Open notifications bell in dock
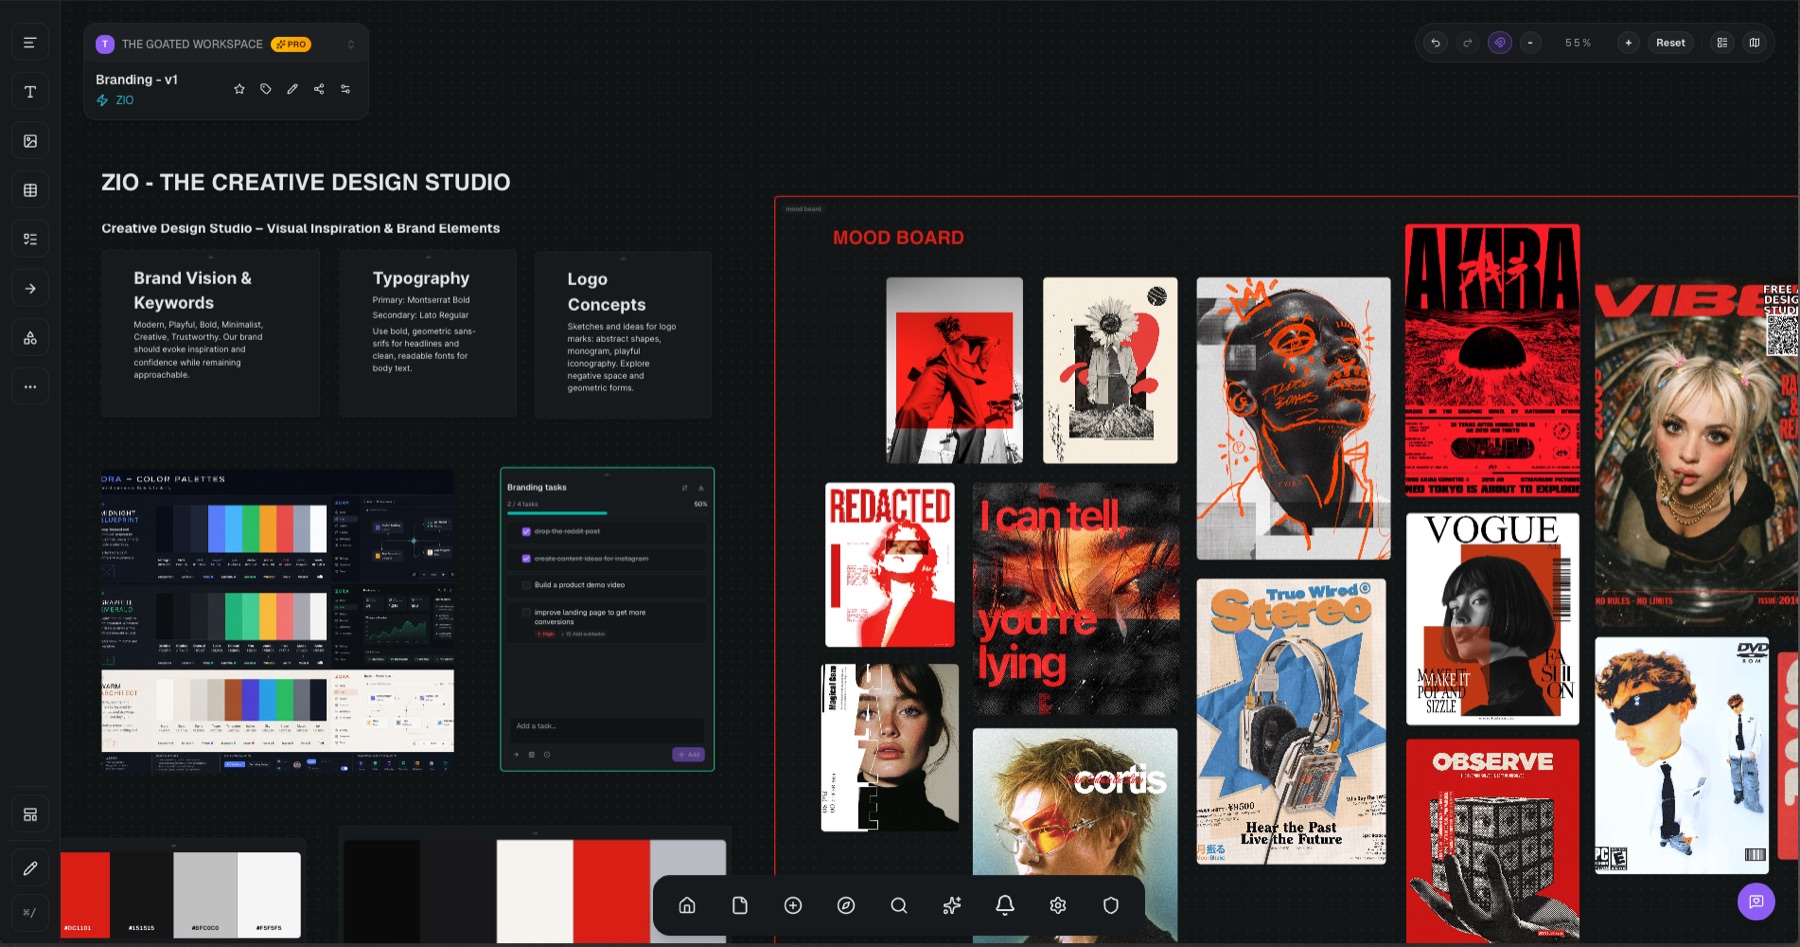Image resolution: width=1800 pixels, height=947 pixels. 1005,905
